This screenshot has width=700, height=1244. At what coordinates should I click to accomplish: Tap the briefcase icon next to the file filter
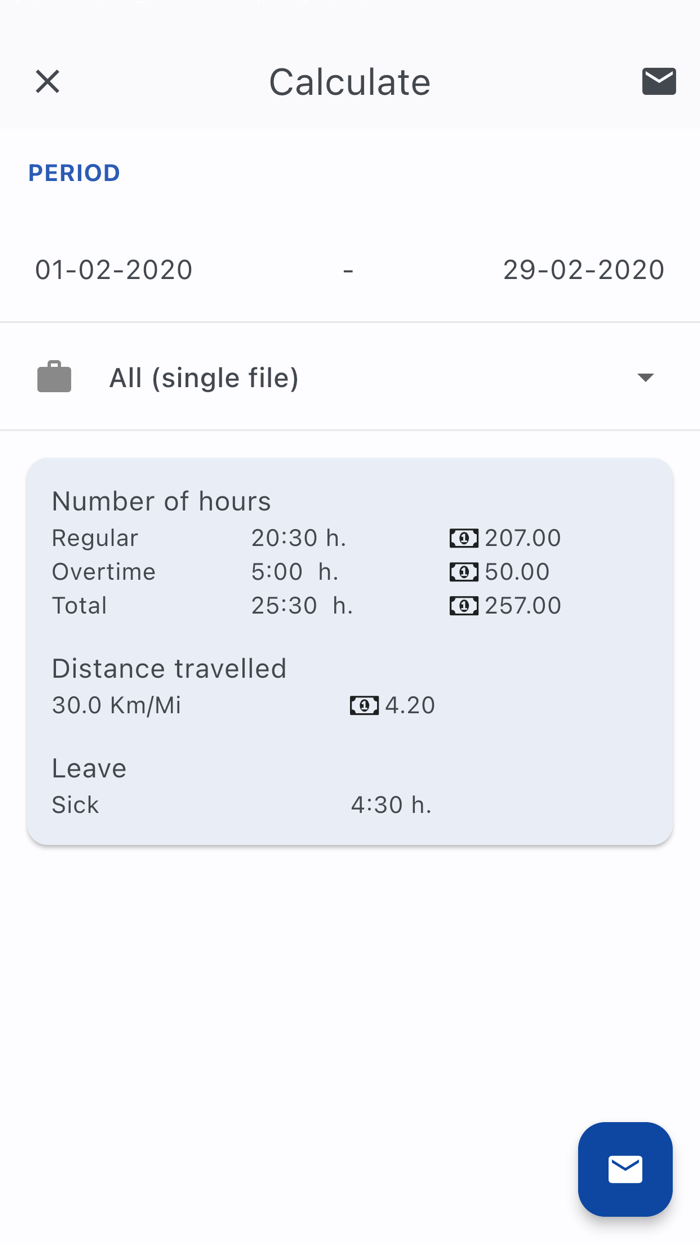(x=54, y=376)
